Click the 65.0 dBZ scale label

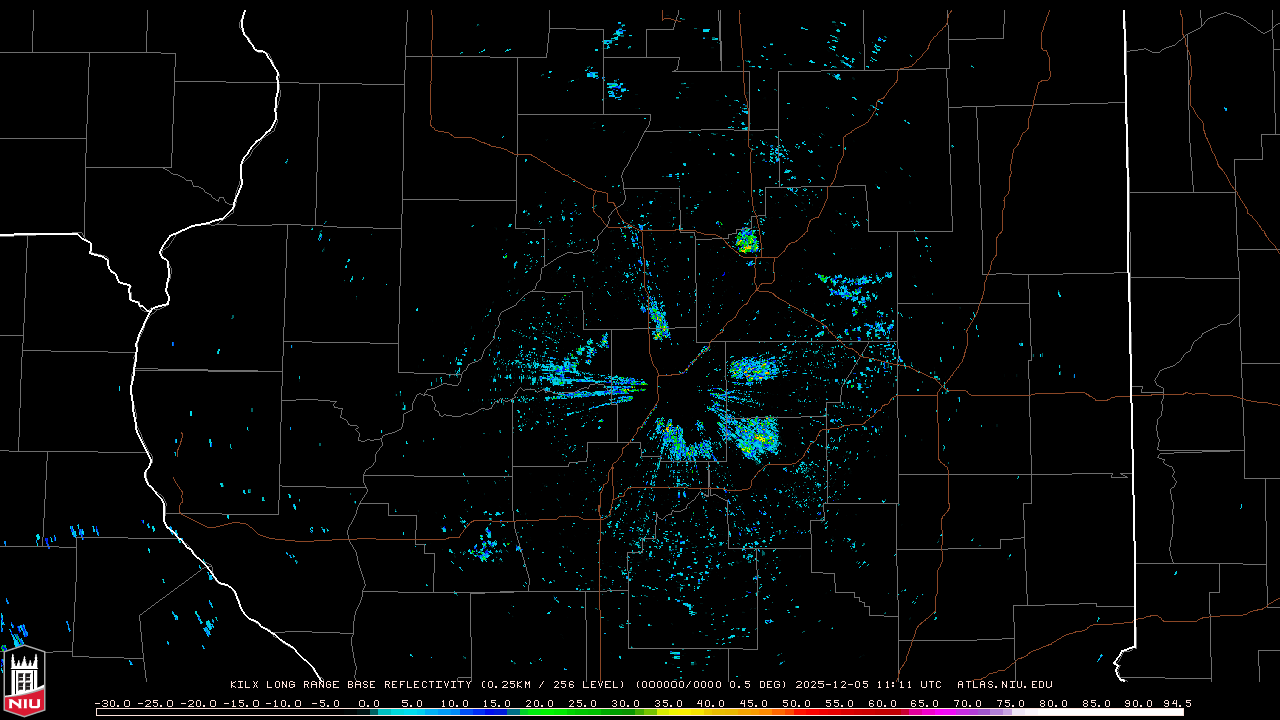[x=924, y=704]
